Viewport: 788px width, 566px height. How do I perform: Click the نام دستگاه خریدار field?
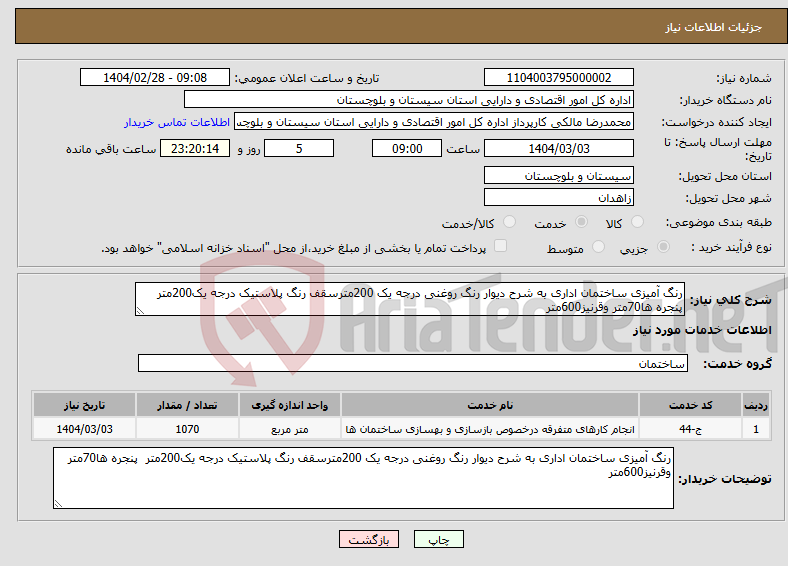[409, 100]
